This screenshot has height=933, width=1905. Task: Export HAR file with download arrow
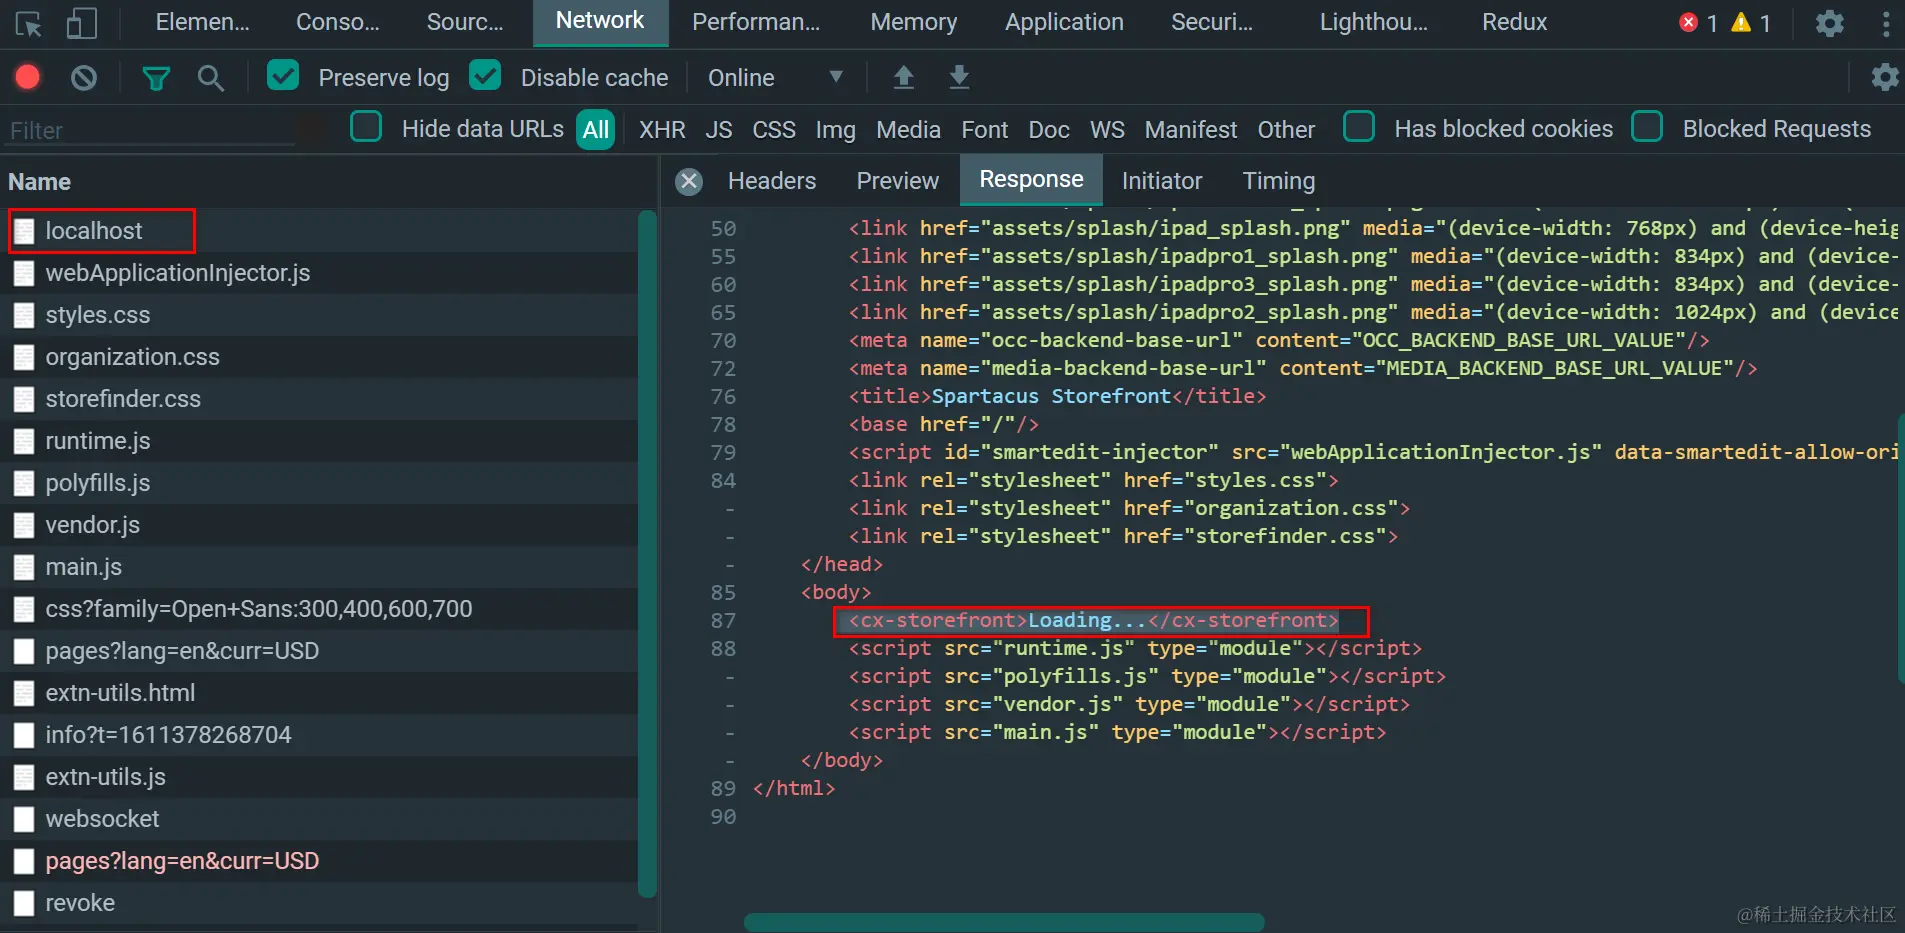click(x=959, y=77)
